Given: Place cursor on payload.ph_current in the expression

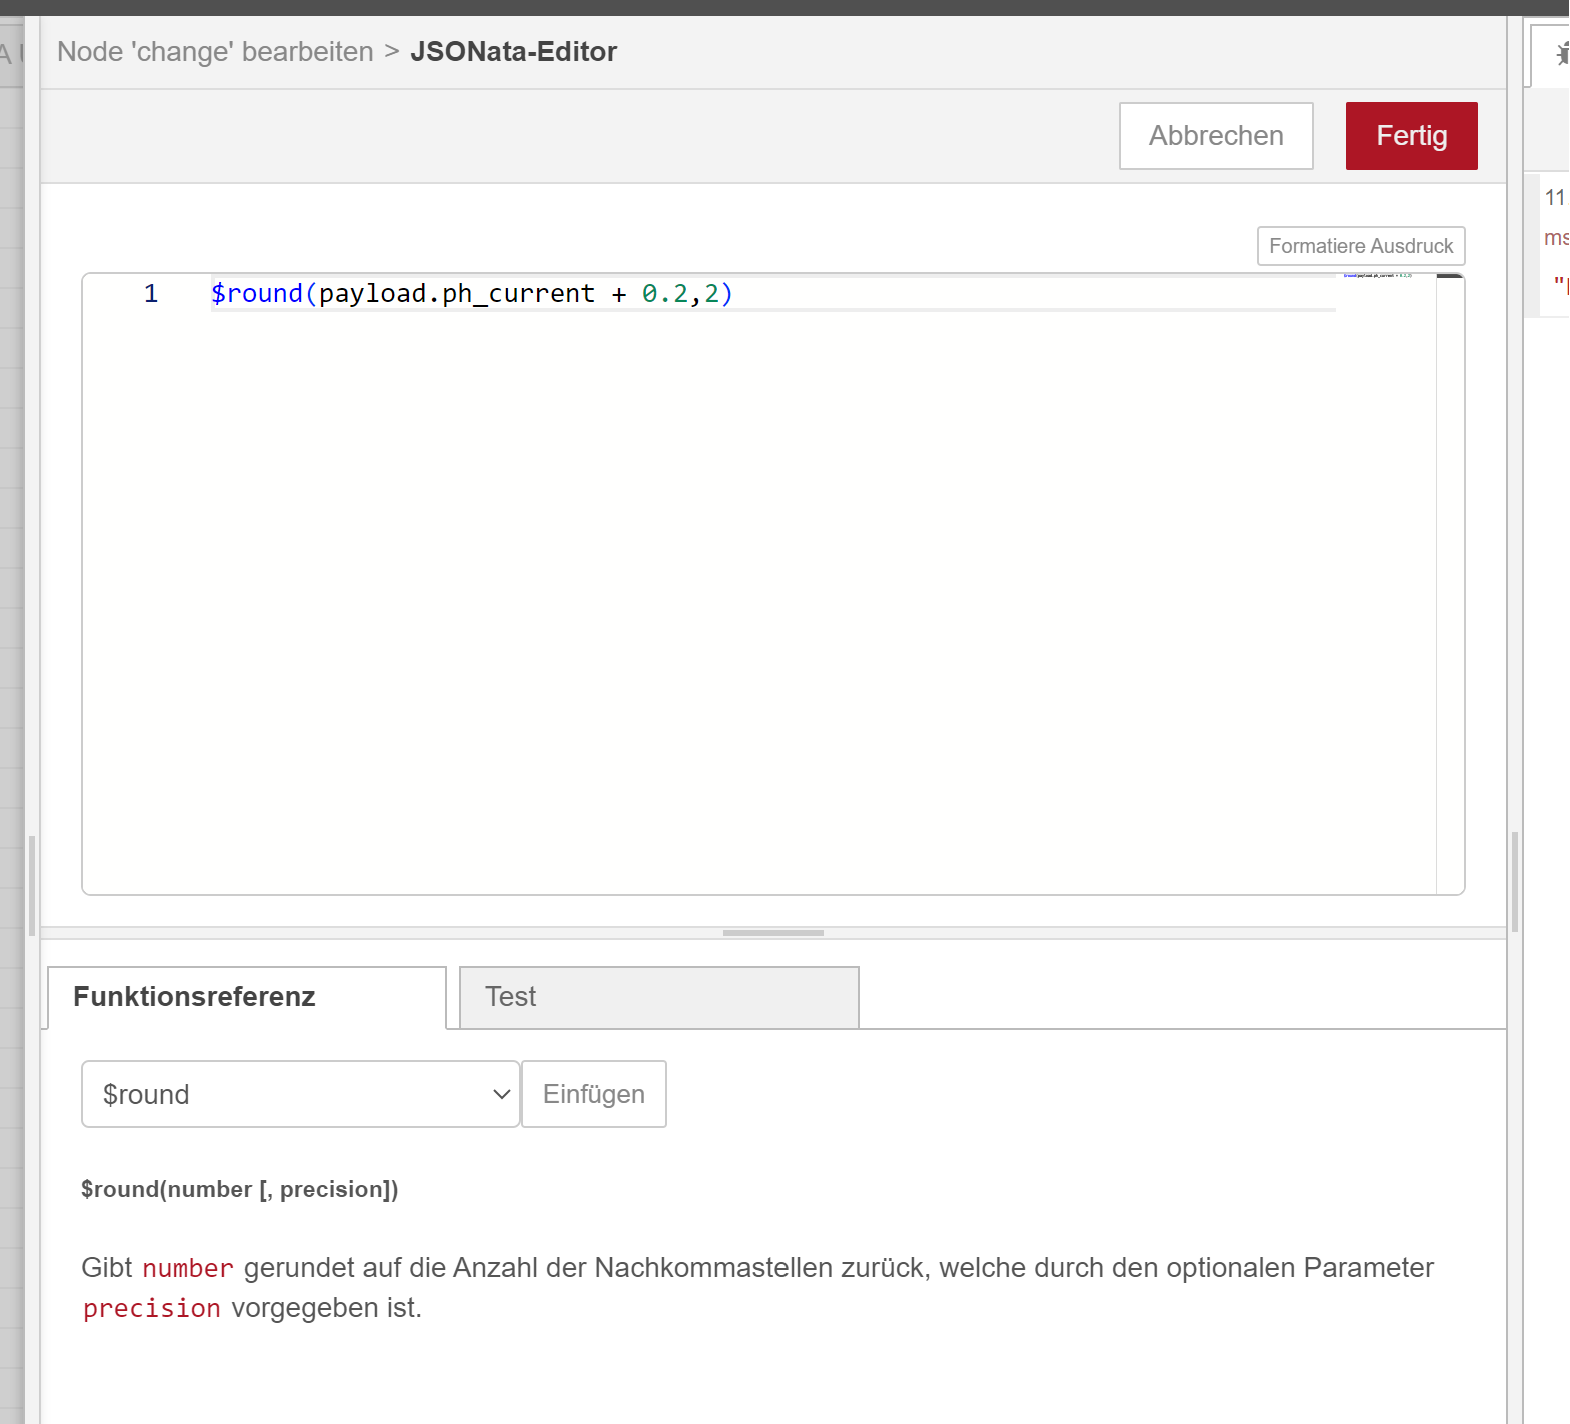Looking at the screenshot, I should pyautogui.click(x=456, y=294).
